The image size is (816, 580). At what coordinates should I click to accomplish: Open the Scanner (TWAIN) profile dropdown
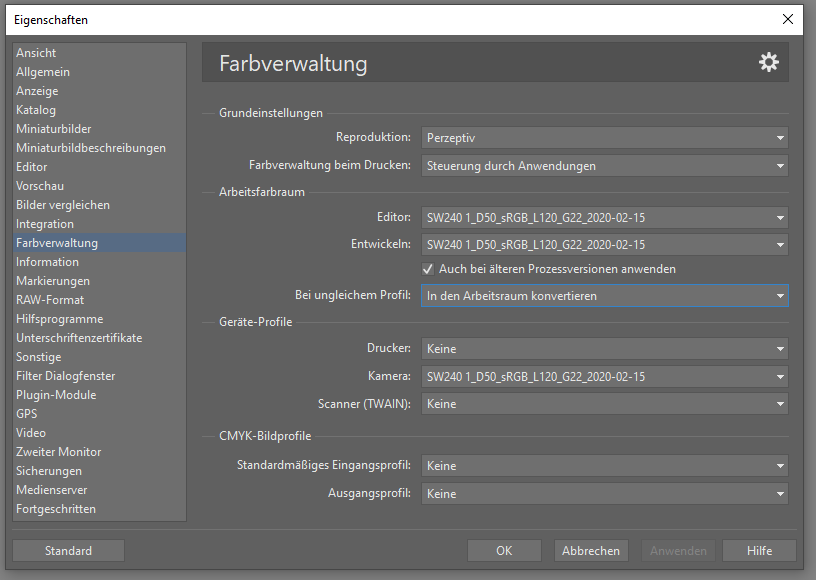coord(604,404)
